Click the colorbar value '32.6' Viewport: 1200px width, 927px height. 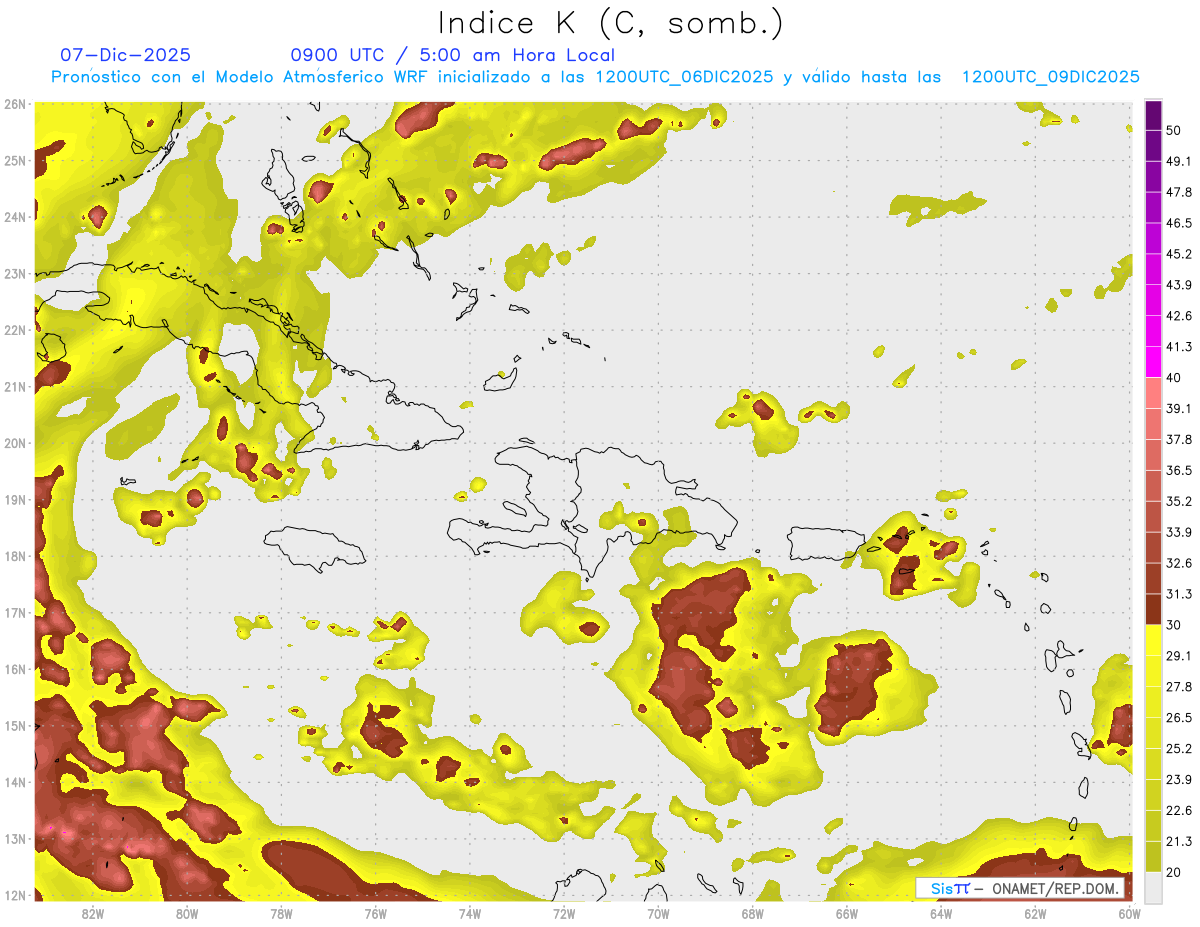point(1180,563)
